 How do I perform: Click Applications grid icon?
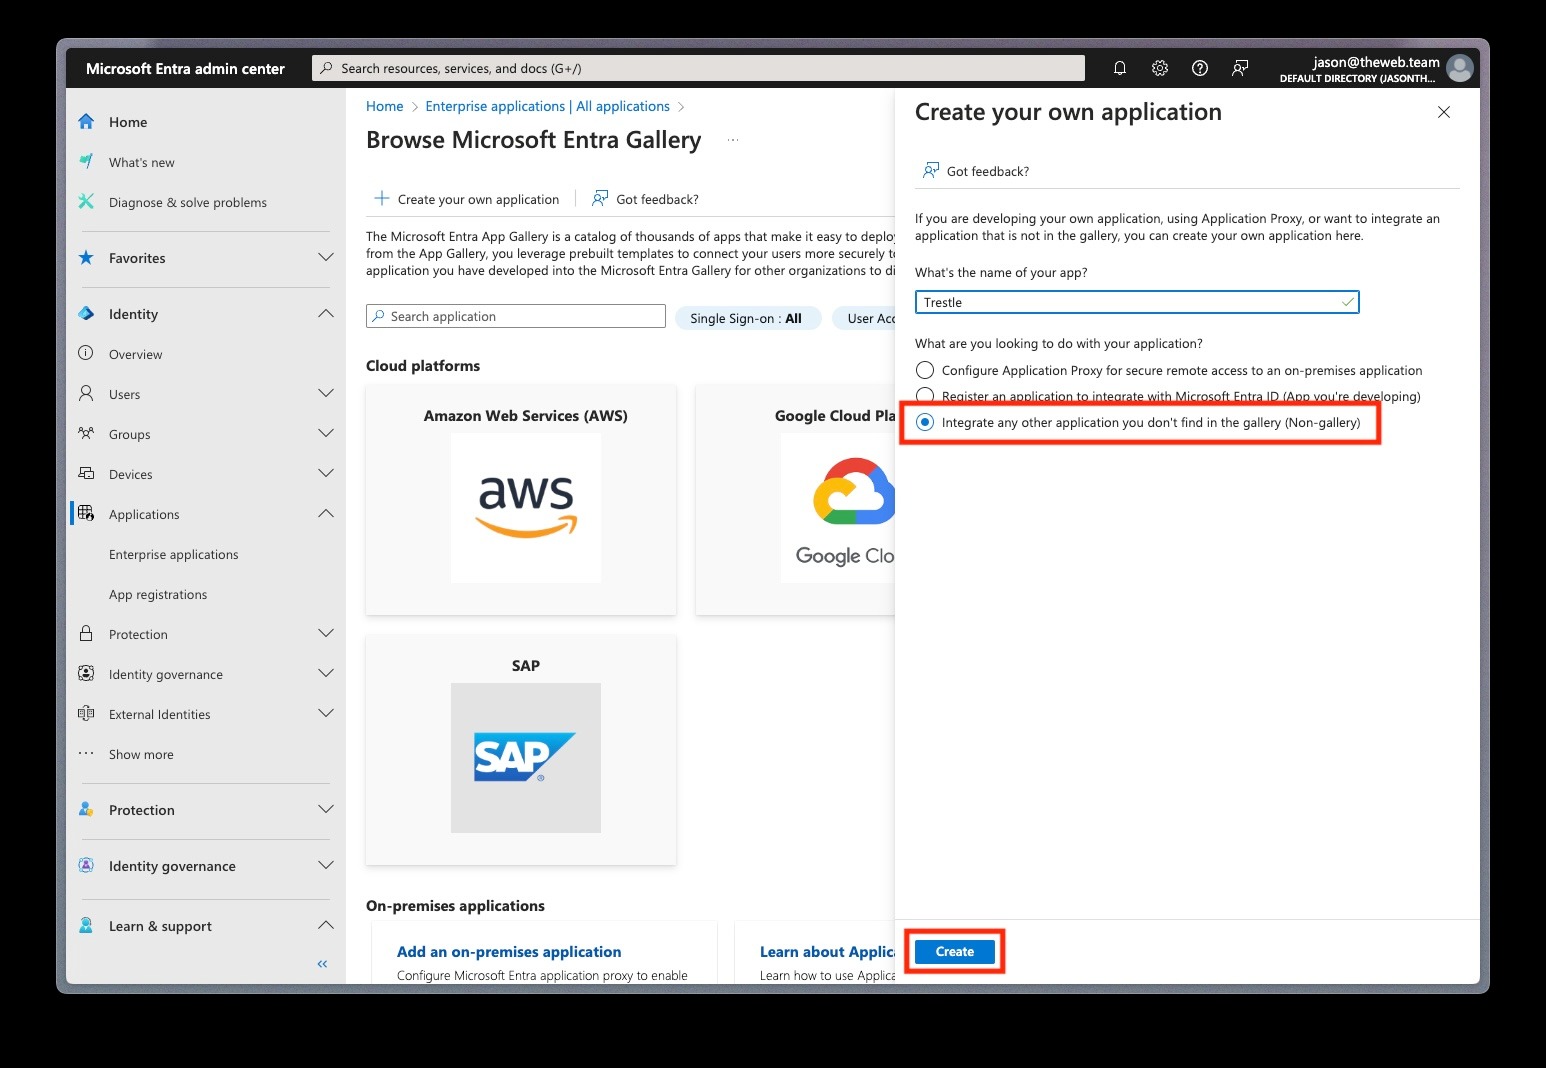point(86,514)
